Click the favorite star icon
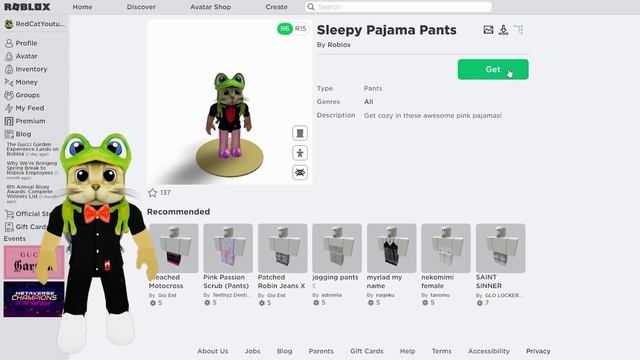 [153, 193]
